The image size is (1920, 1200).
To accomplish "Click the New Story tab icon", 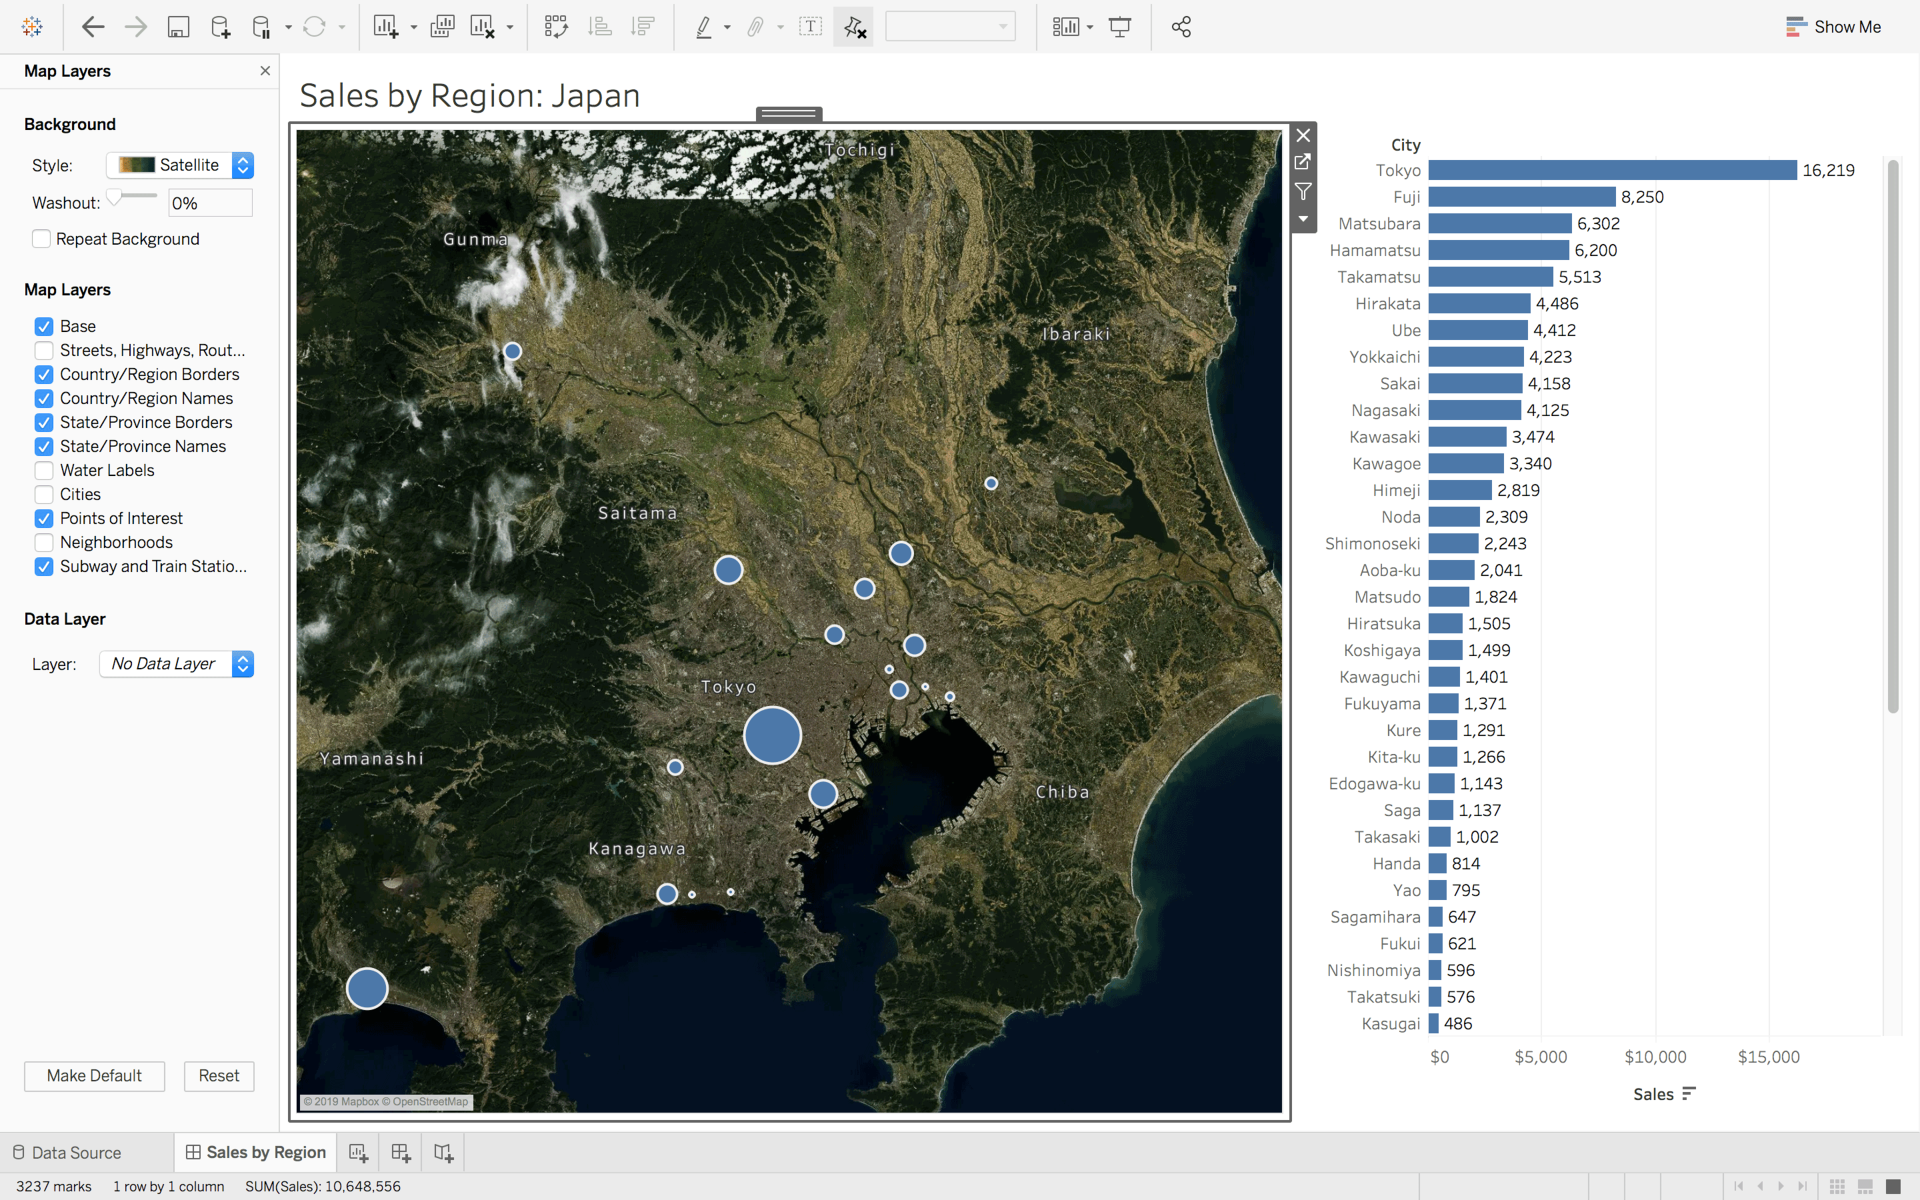I will pos(444,1153).
